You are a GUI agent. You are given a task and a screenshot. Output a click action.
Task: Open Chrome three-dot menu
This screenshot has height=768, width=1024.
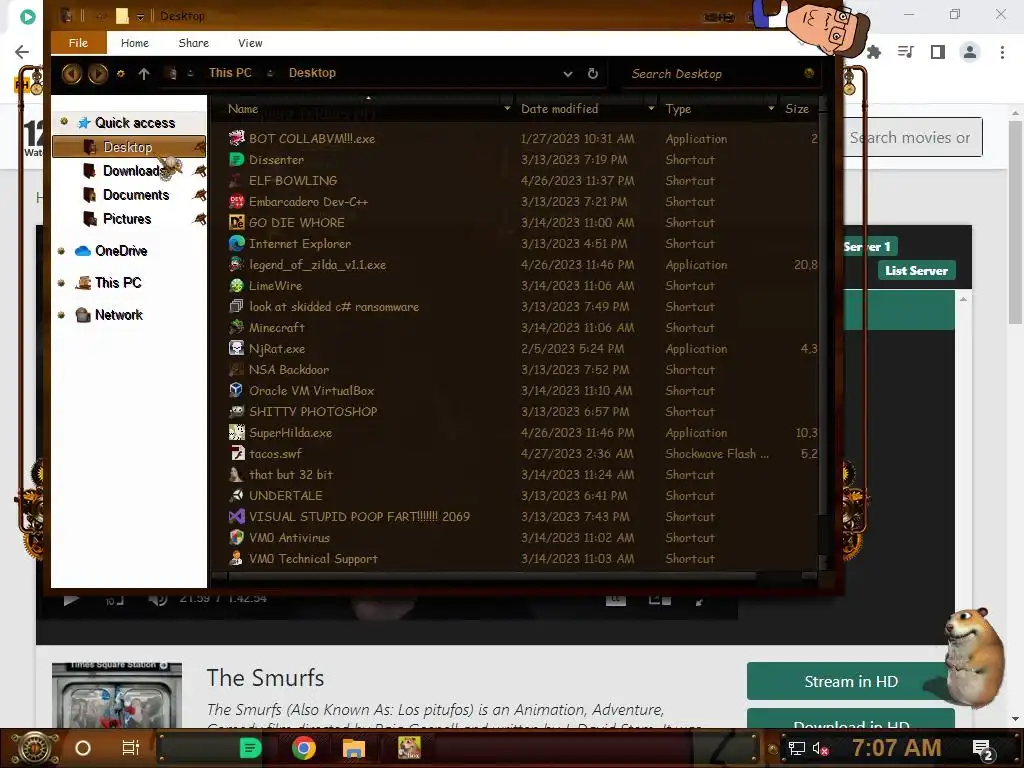1002,52
